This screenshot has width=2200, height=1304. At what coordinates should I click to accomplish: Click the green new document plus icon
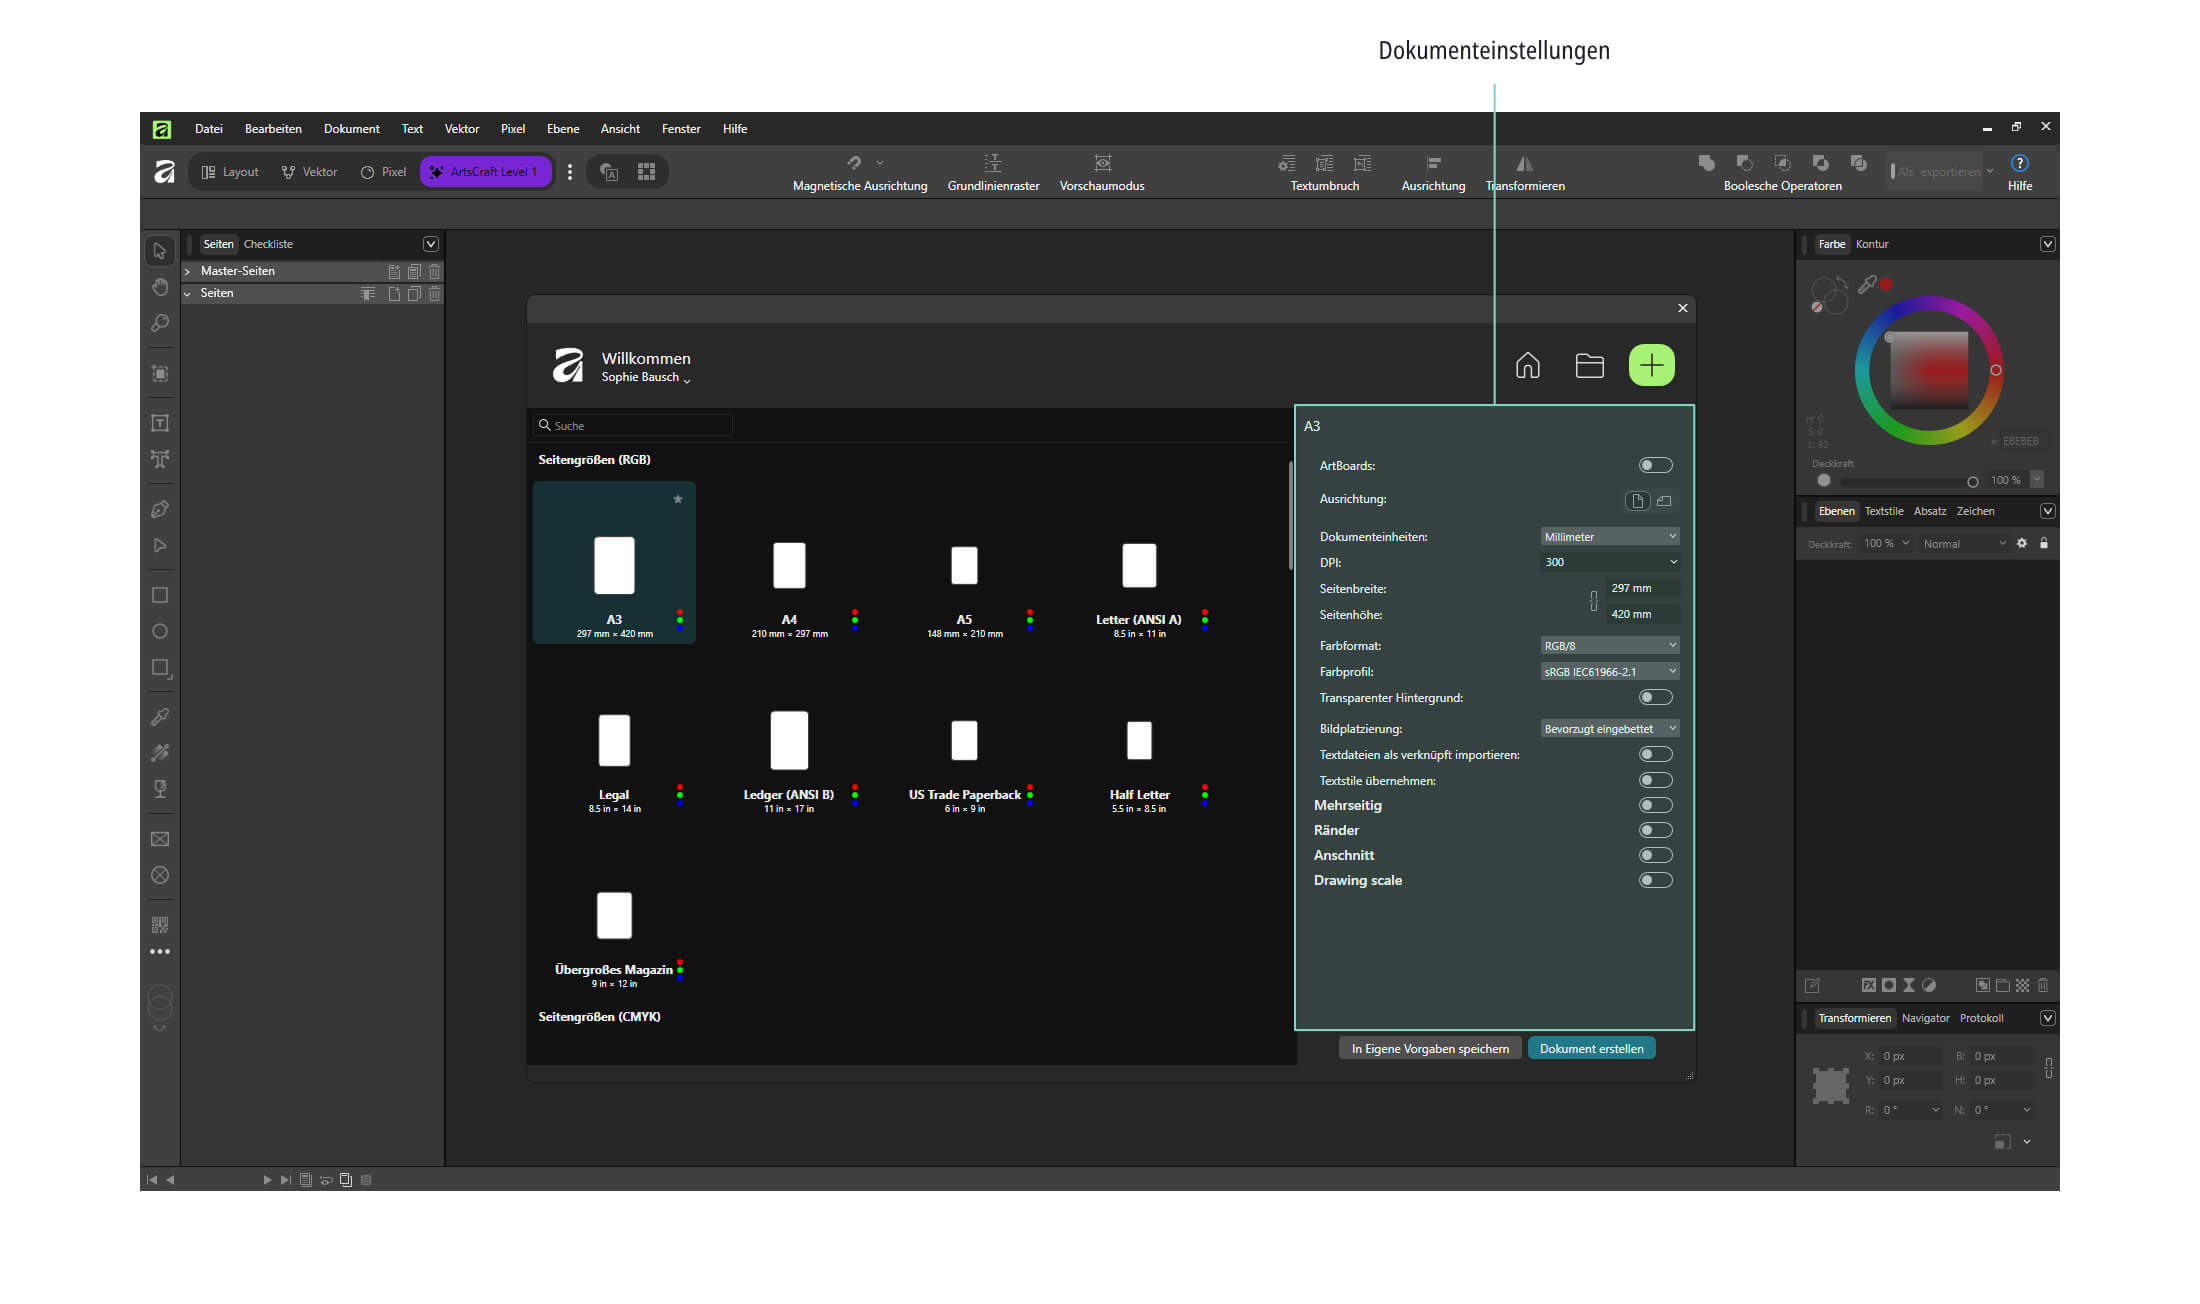pos(1652,365)
